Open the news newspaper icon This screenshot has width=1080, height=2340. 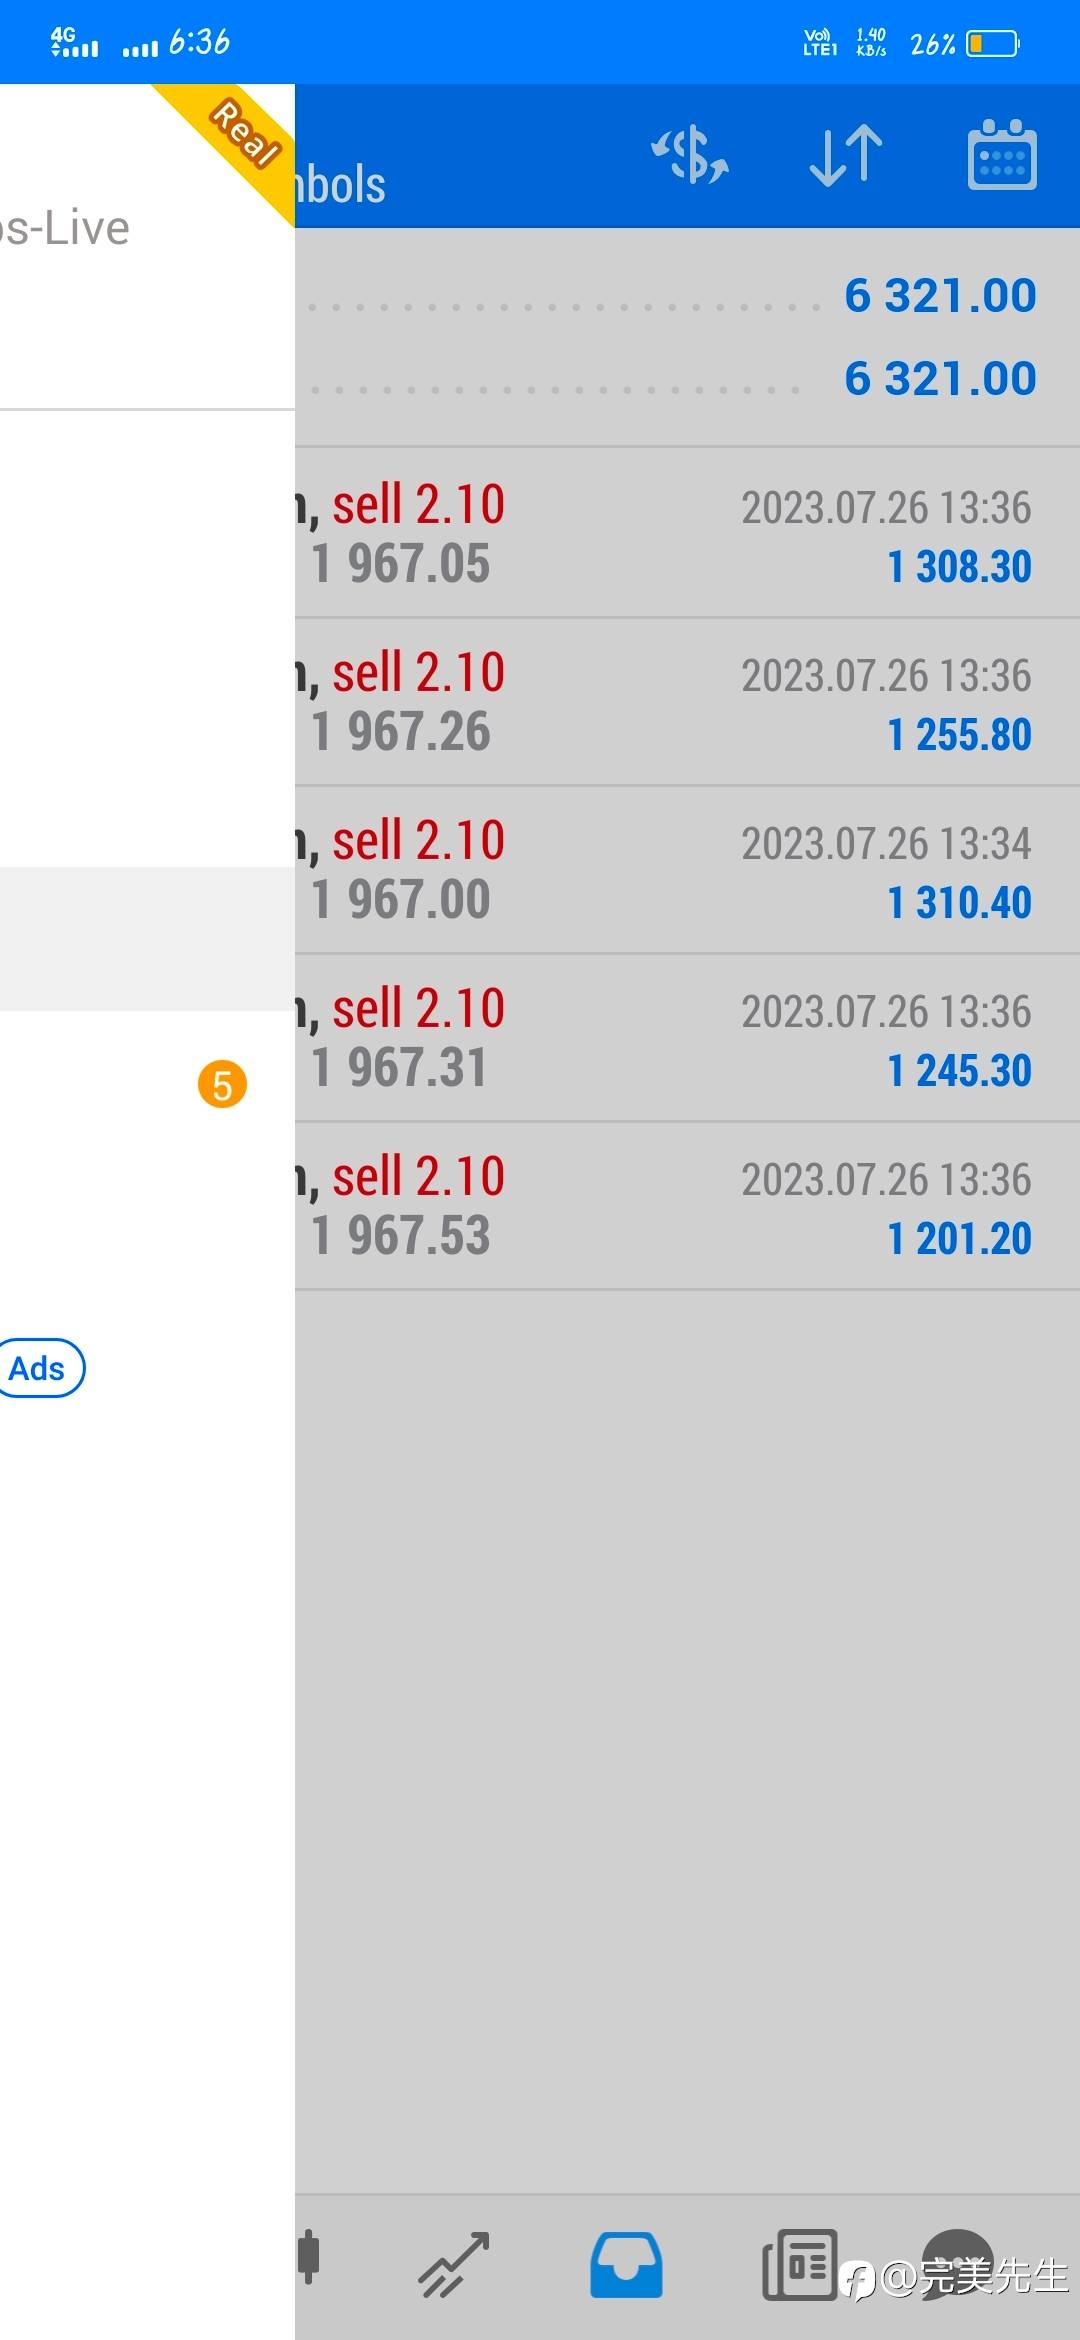[x=799, y=2264]
